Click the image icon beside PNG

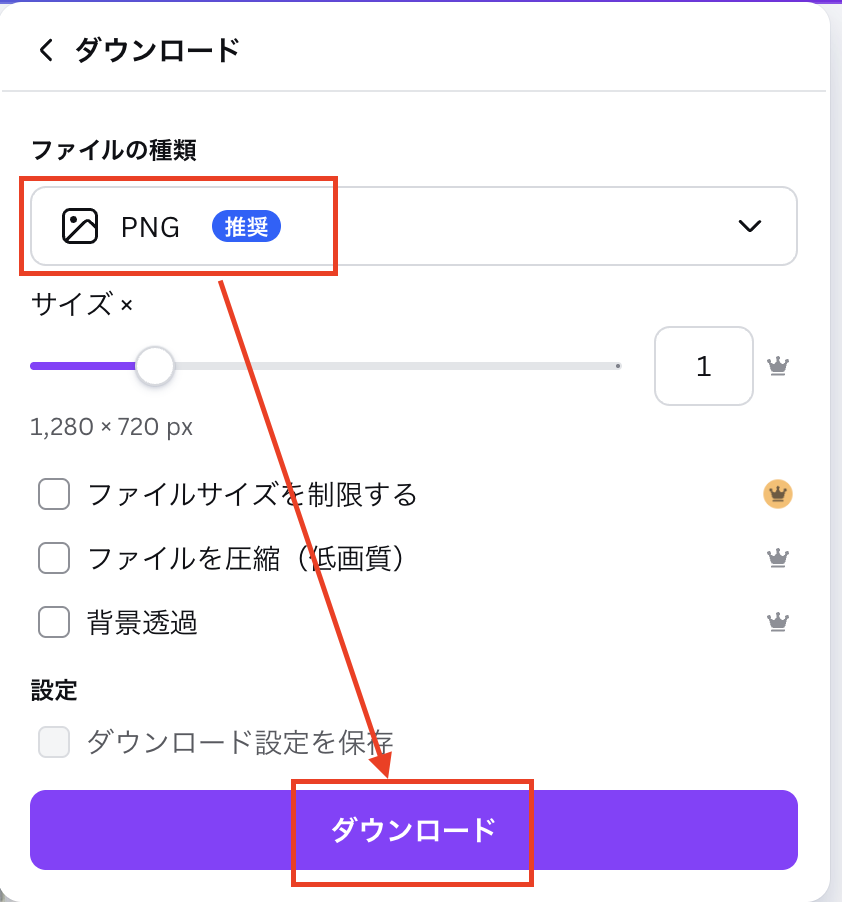80,226
